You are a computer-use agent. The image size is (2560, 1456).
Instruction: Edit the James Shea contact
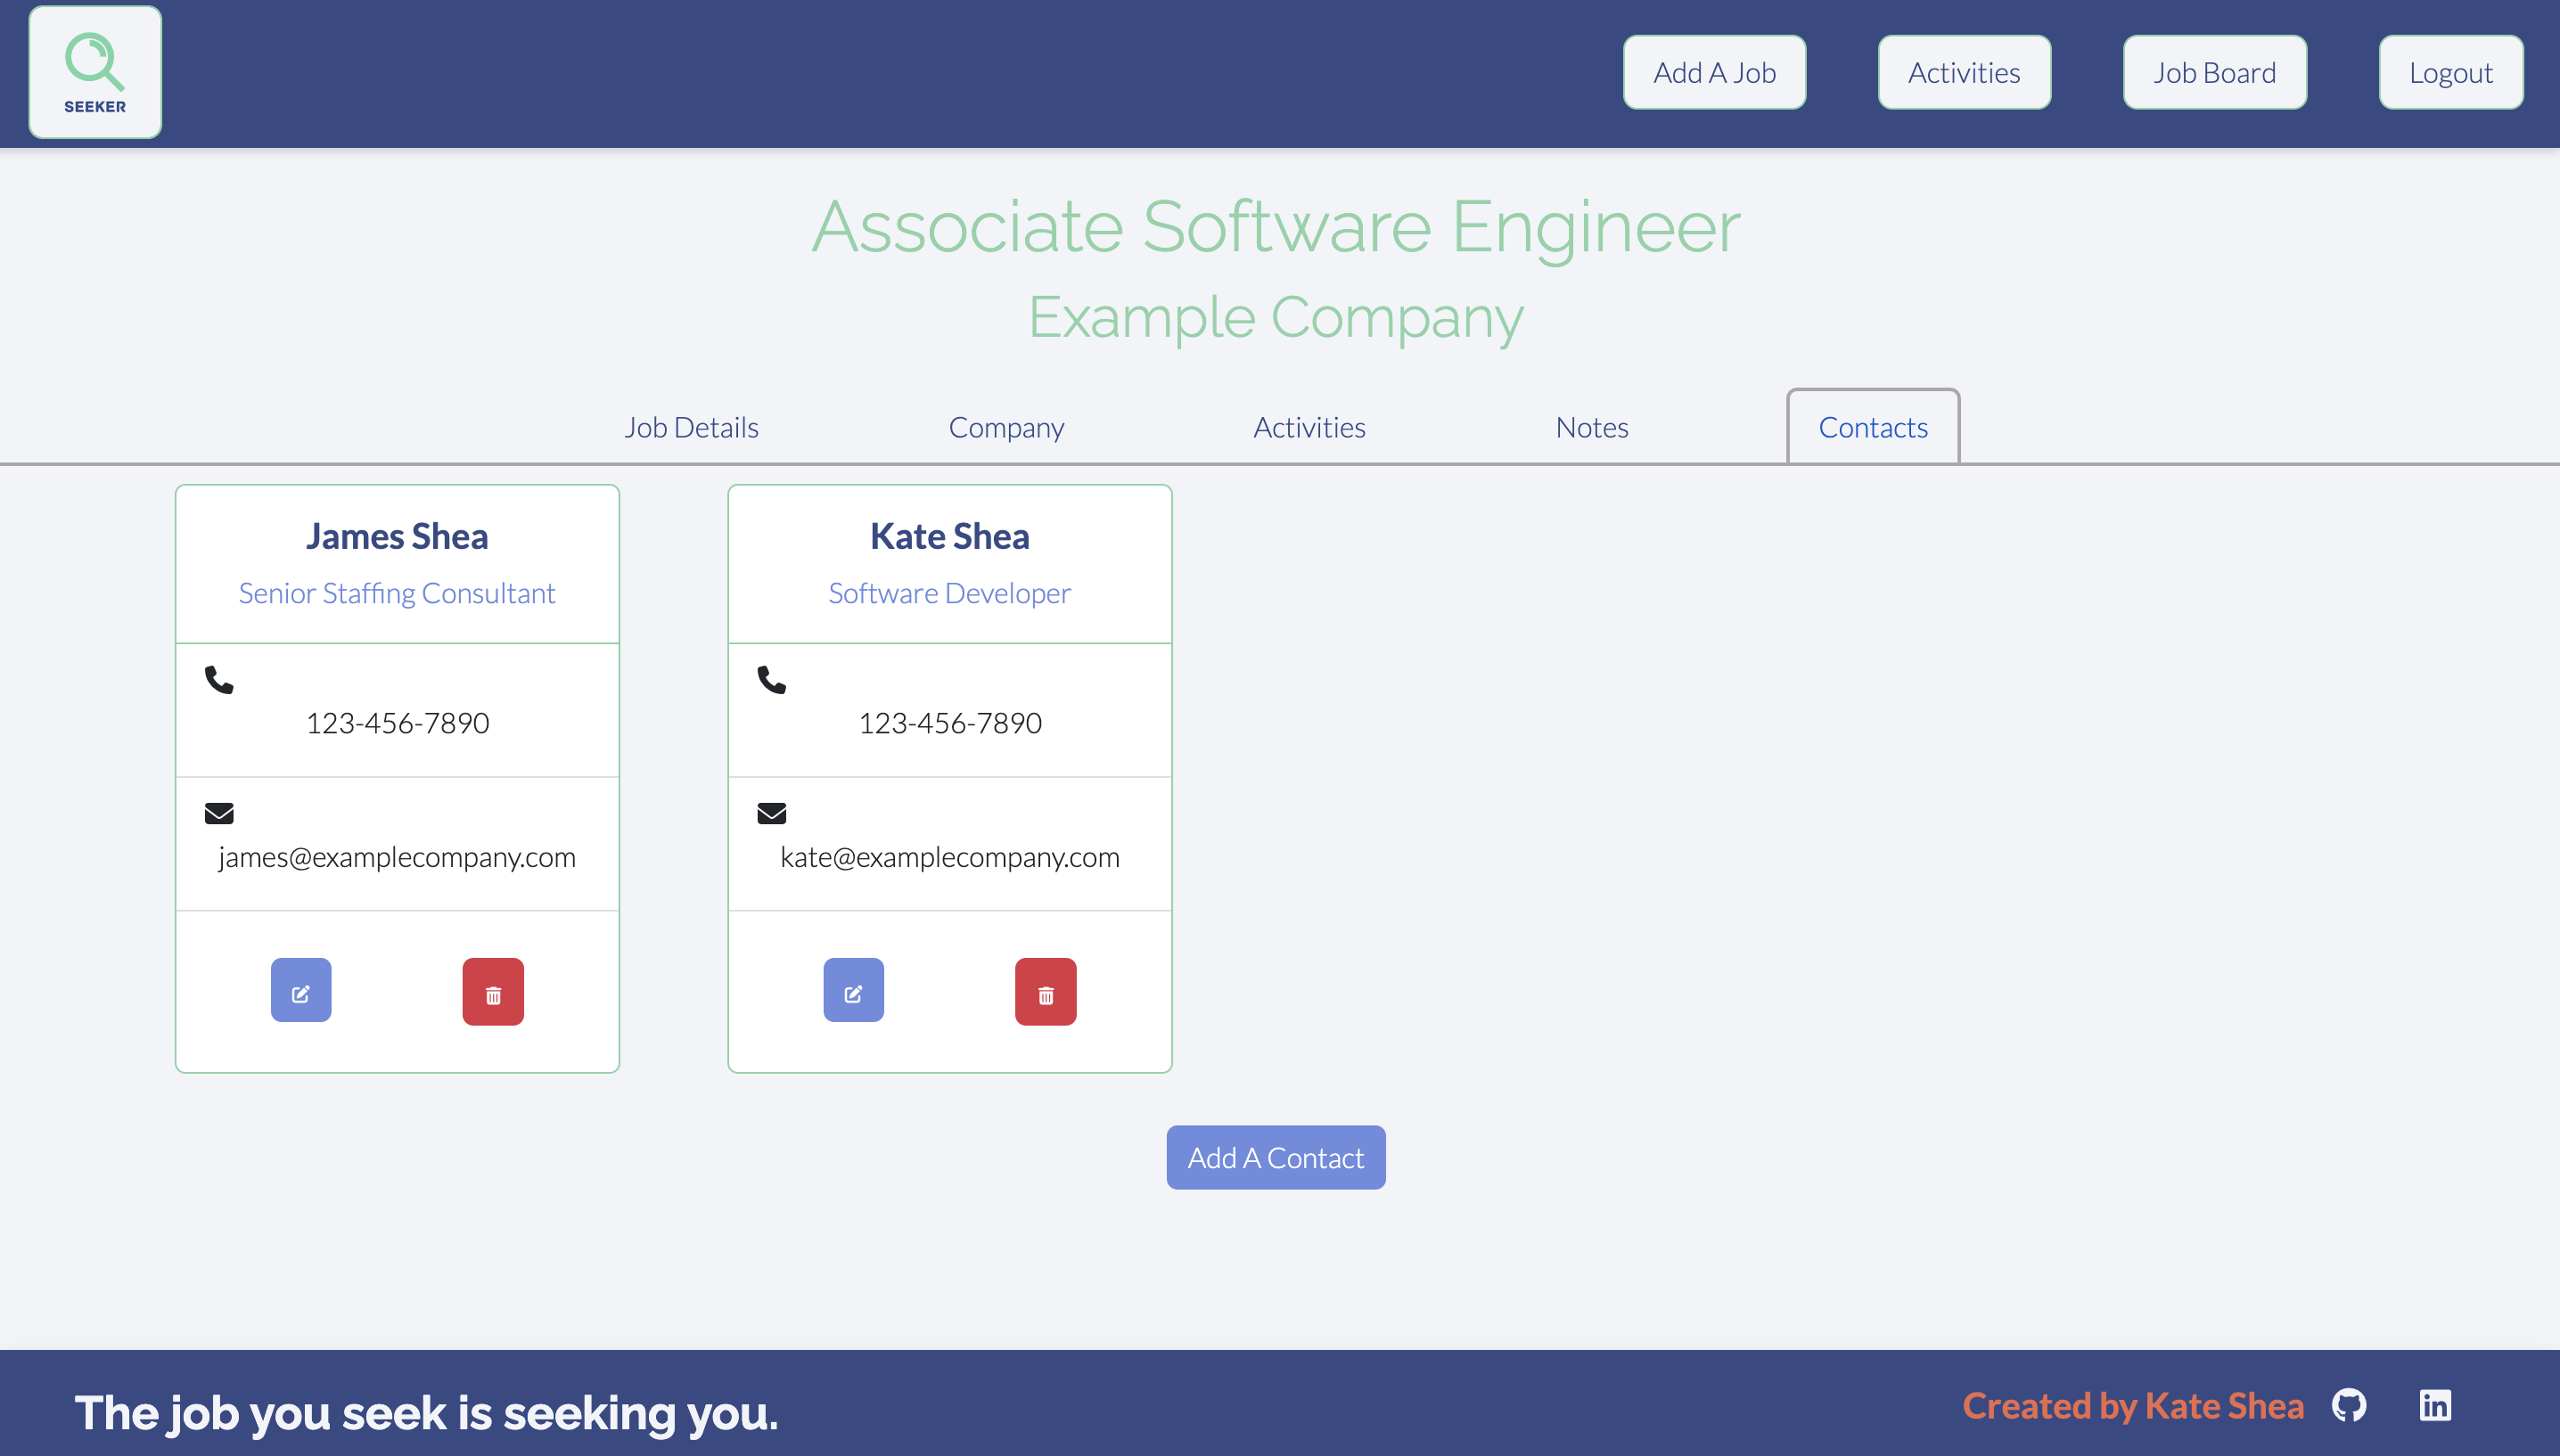[301, 991]
